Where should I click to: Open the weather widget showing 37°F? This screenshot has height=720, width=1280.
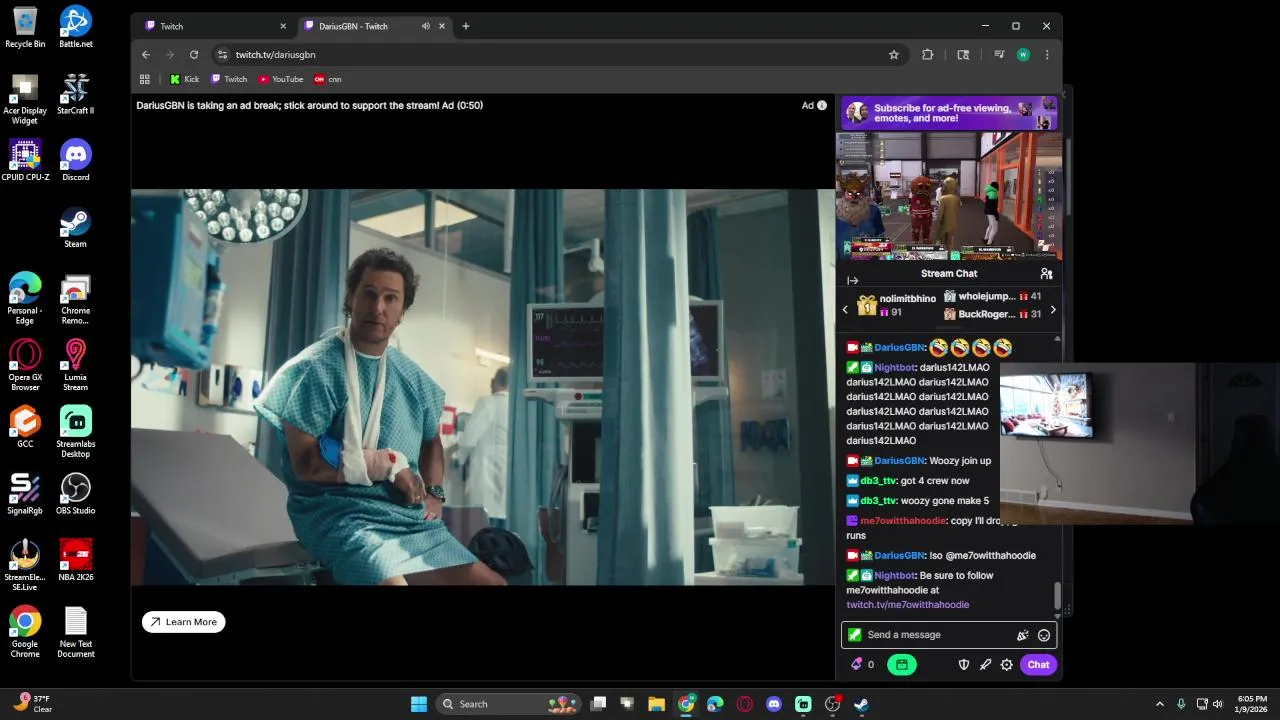pos(33,704)
